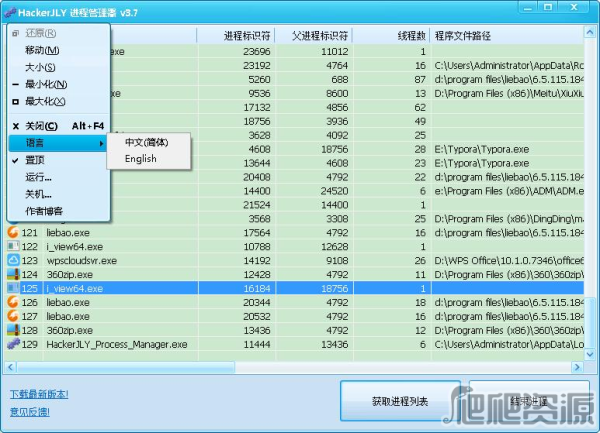
Task: Sort by 进程标识符 column header
Action: coord(236,36)
